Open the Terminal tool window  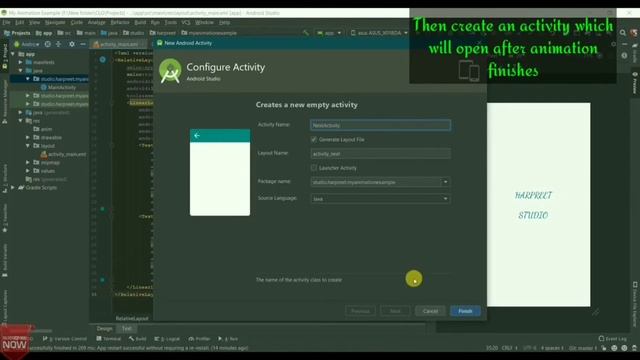pyautogui.click(x=109, y=339)
